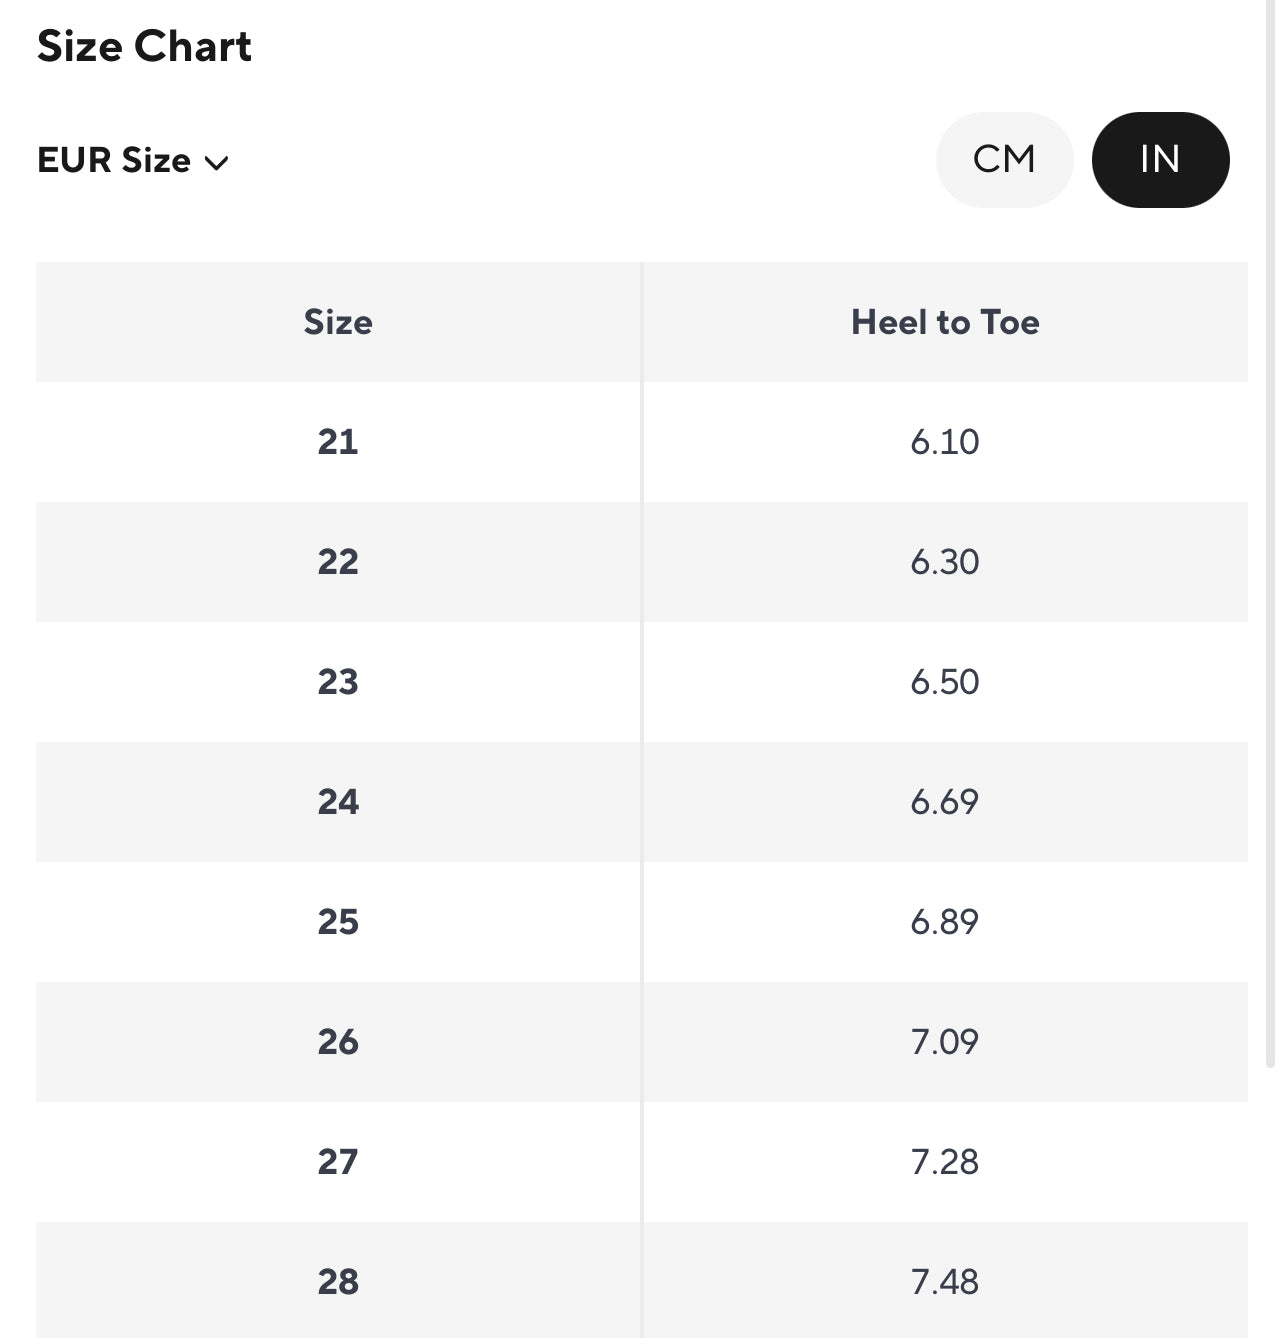Viewport: 1284px width, 1338px height.
Task: Click the 7.09 measurement value
Action: point(945,1042)
